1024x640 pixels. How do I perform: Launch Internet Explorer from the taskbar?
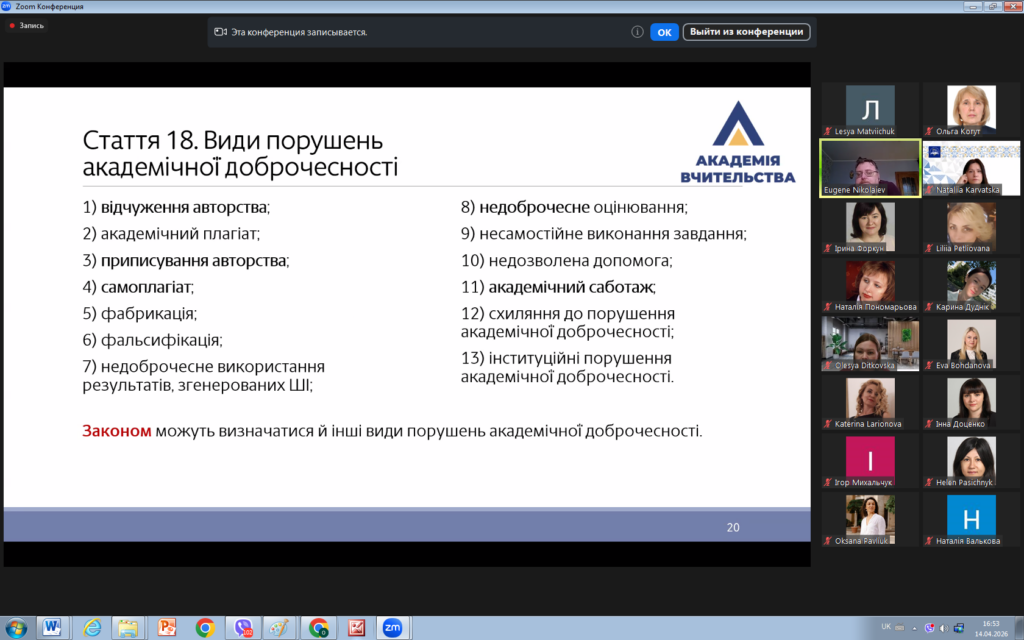tap(91, 627)
